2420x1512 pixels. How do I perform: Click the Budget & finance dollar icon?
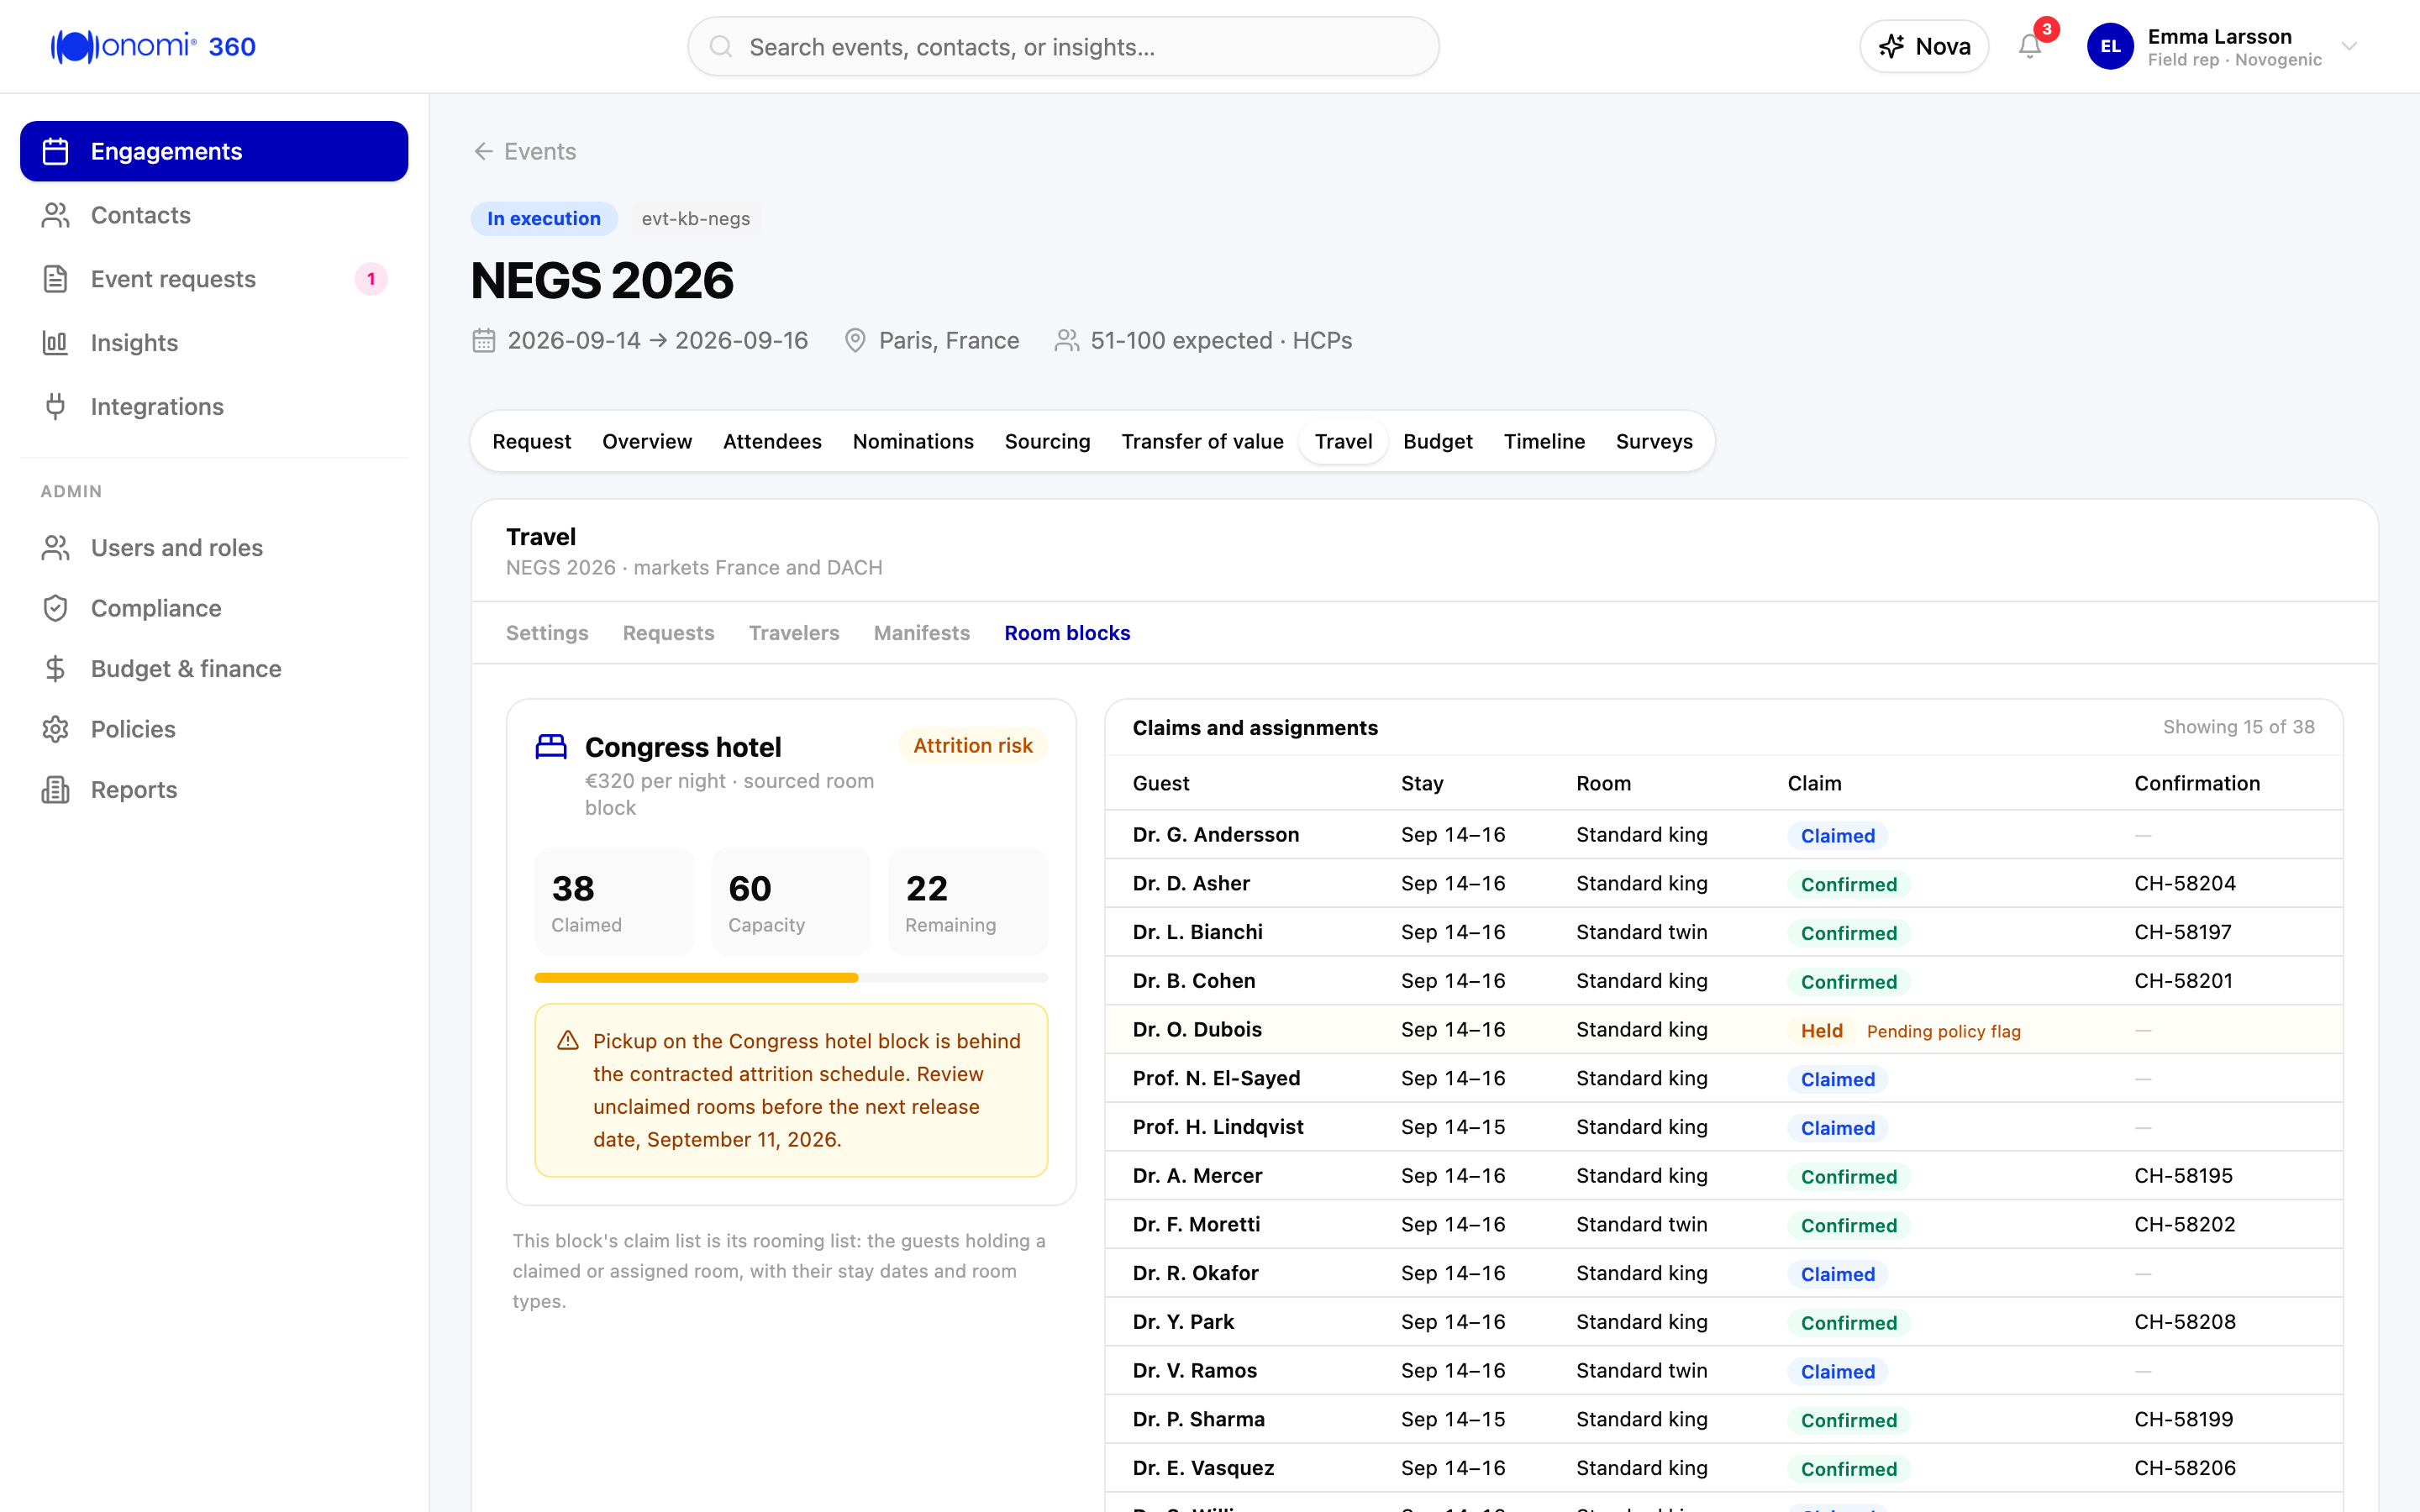click(56, 669)
